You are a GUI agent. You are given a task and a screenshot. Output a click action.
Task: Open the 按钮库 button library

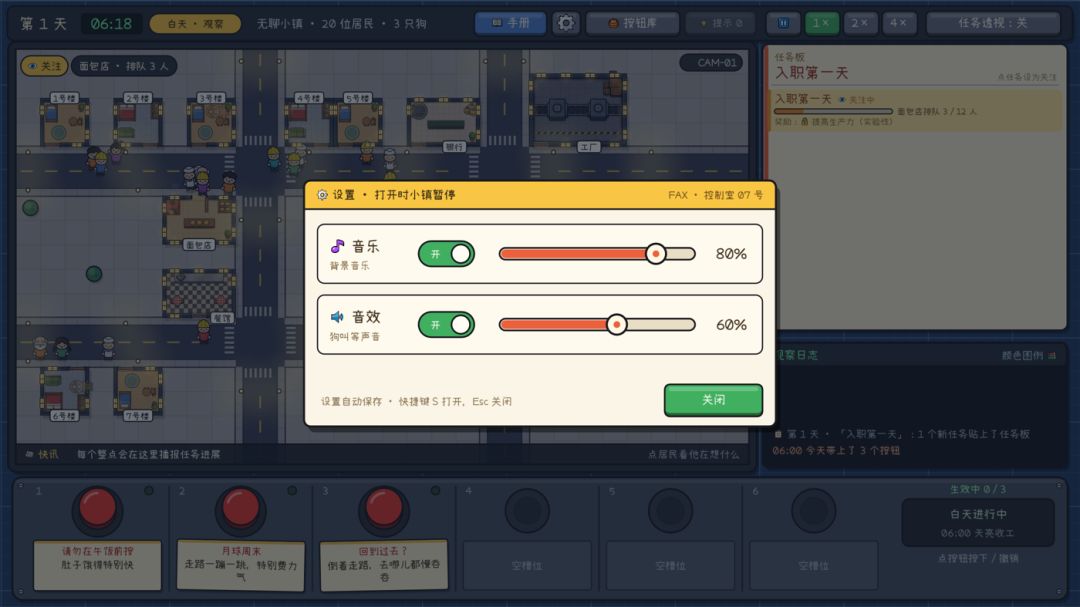[x=632, y=23]
